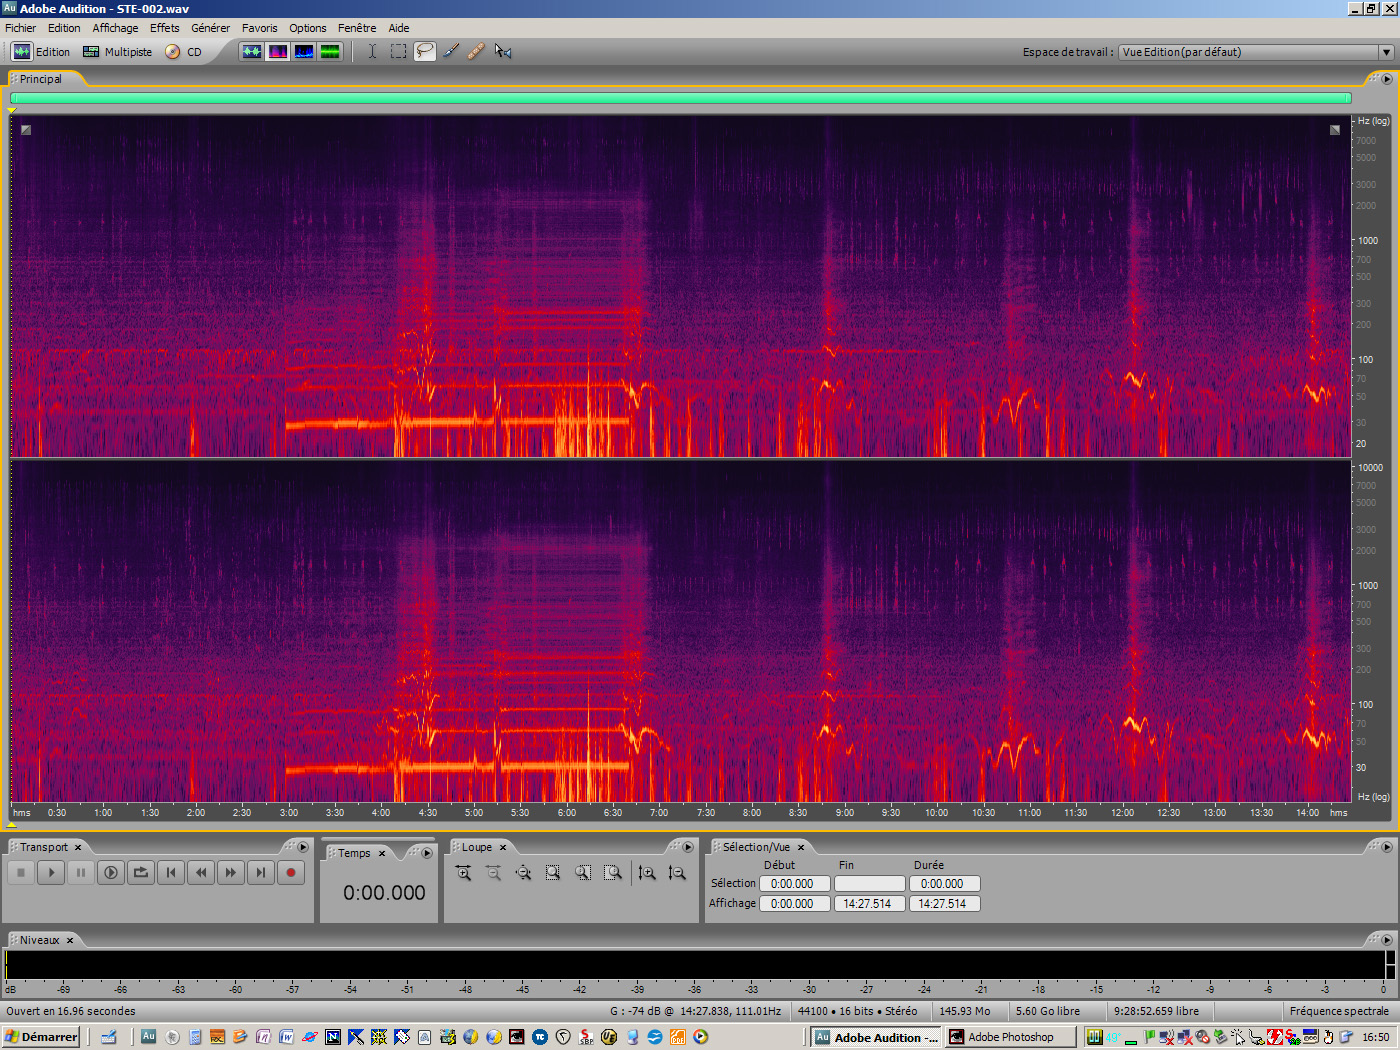Viewport: 1400px width, 1050px height.
Task: Zoom in horizontally using the Loupe panel
Action: (x=463, y=872)
